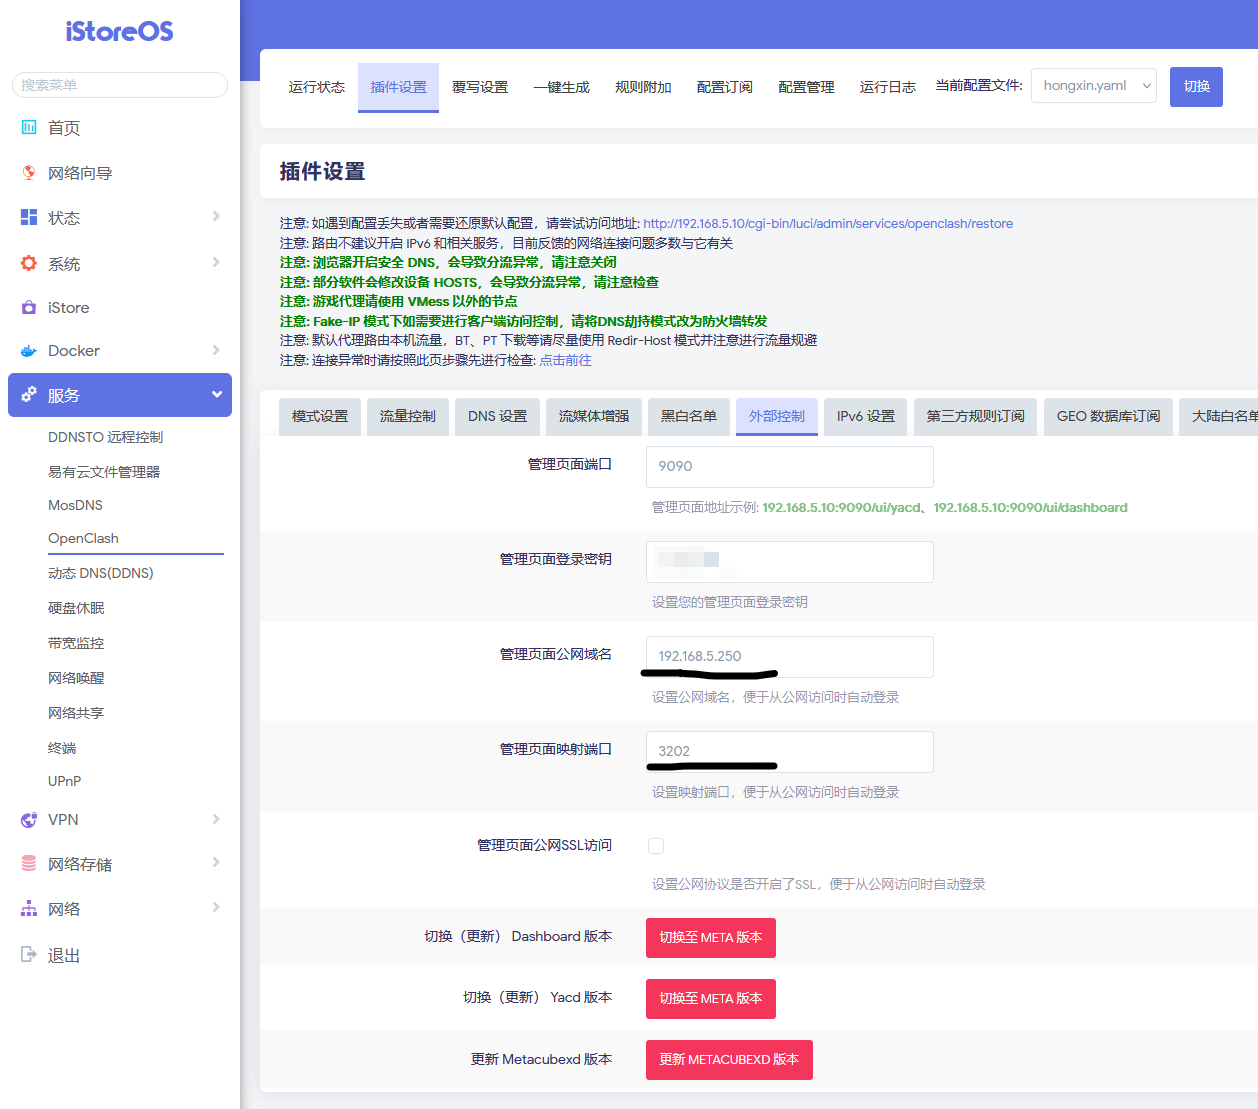Click the 管理页面公网域名 input
Viewport: 1258px width, 1109px height.
pos(790,657)
